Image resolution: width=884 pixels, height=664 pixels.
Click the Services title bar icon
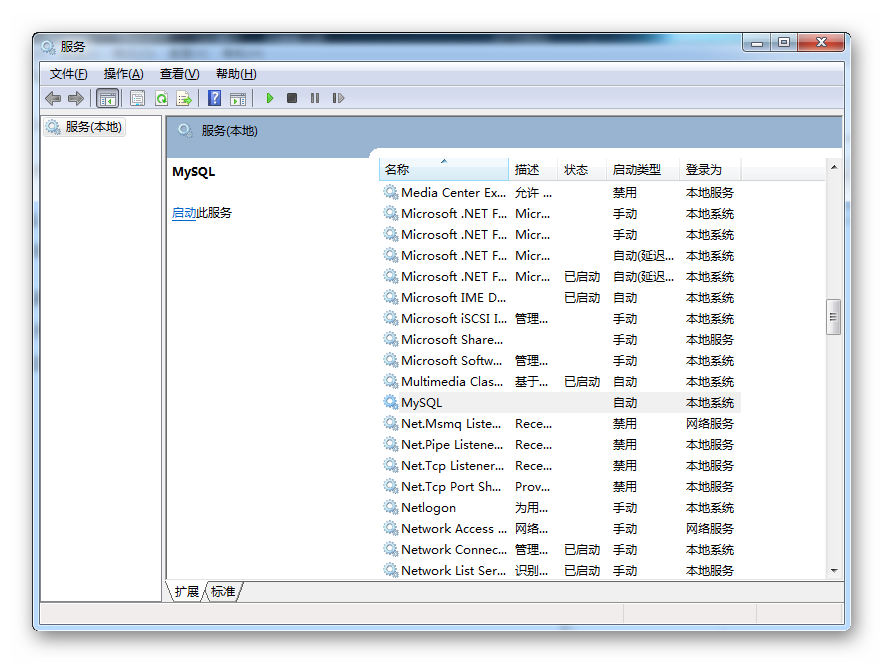click(48, 46)
